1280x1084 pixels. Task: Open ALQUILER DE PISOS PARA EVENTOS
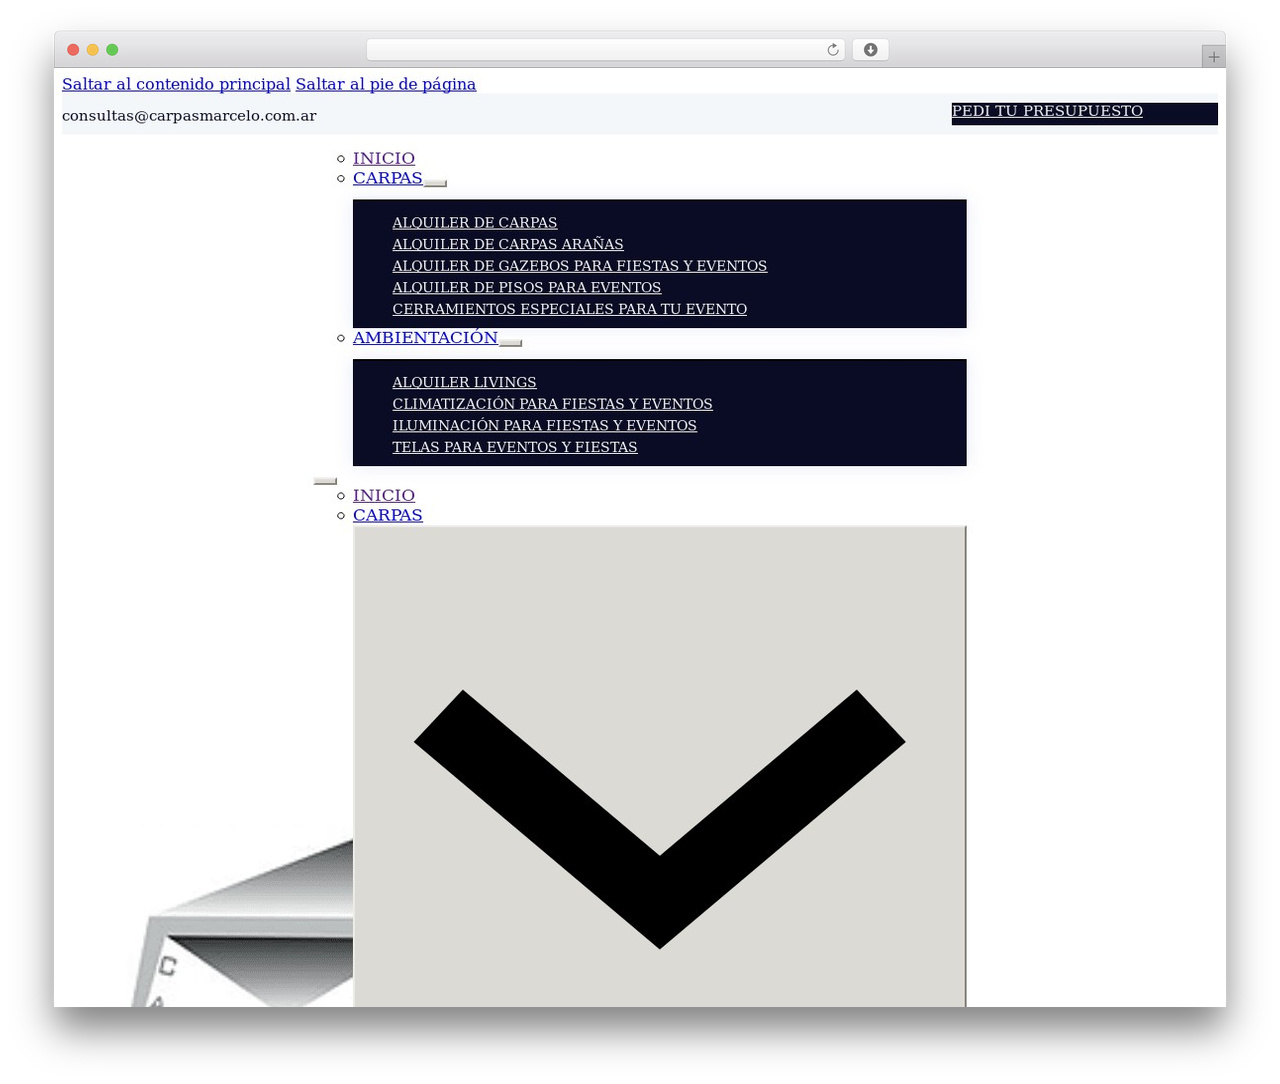click(x=527, y=287)
